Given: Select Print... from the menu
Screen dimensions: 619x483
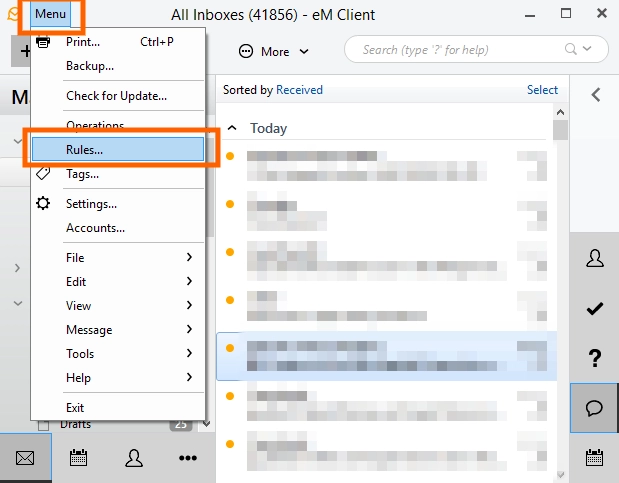Looking at the screenshot, I should pos(118,42).
